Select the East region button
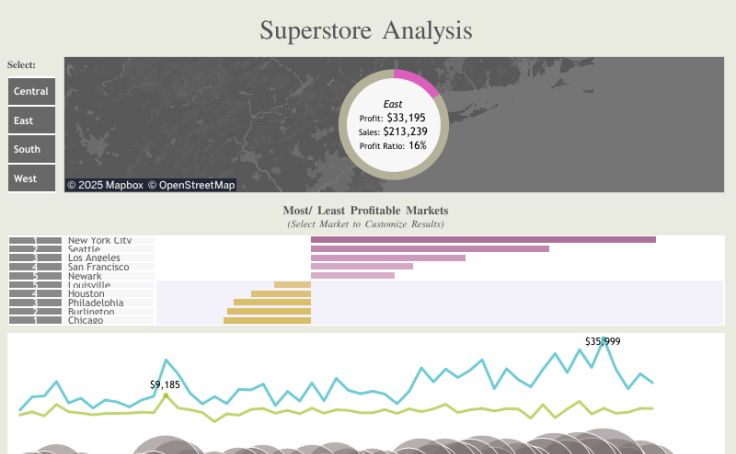The image size is (736, 454). click(31, 121)
